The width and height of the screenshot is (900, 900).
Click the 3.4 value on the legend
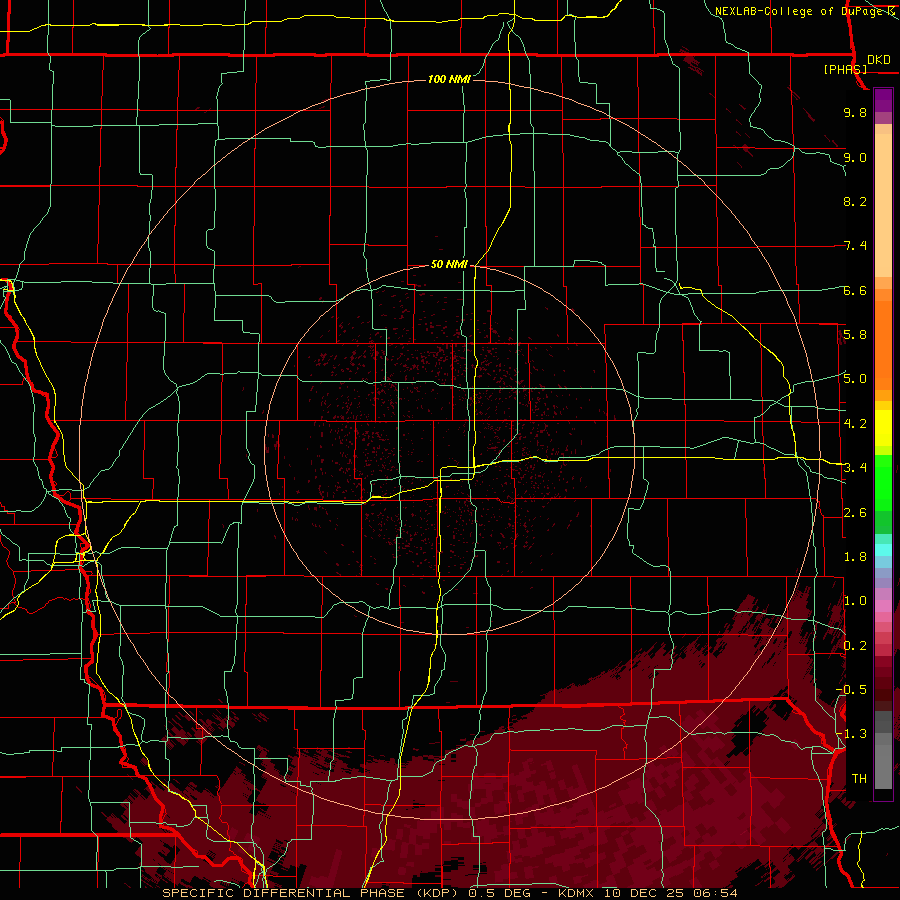click(x=855, y=468)
